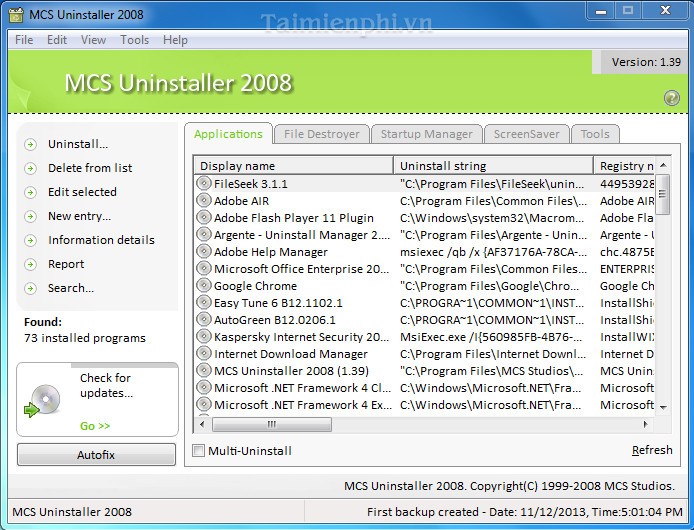694x530 pixels.
Task: Click the disc icon of AutoGreen B12.0206.1
Action: 204,319
